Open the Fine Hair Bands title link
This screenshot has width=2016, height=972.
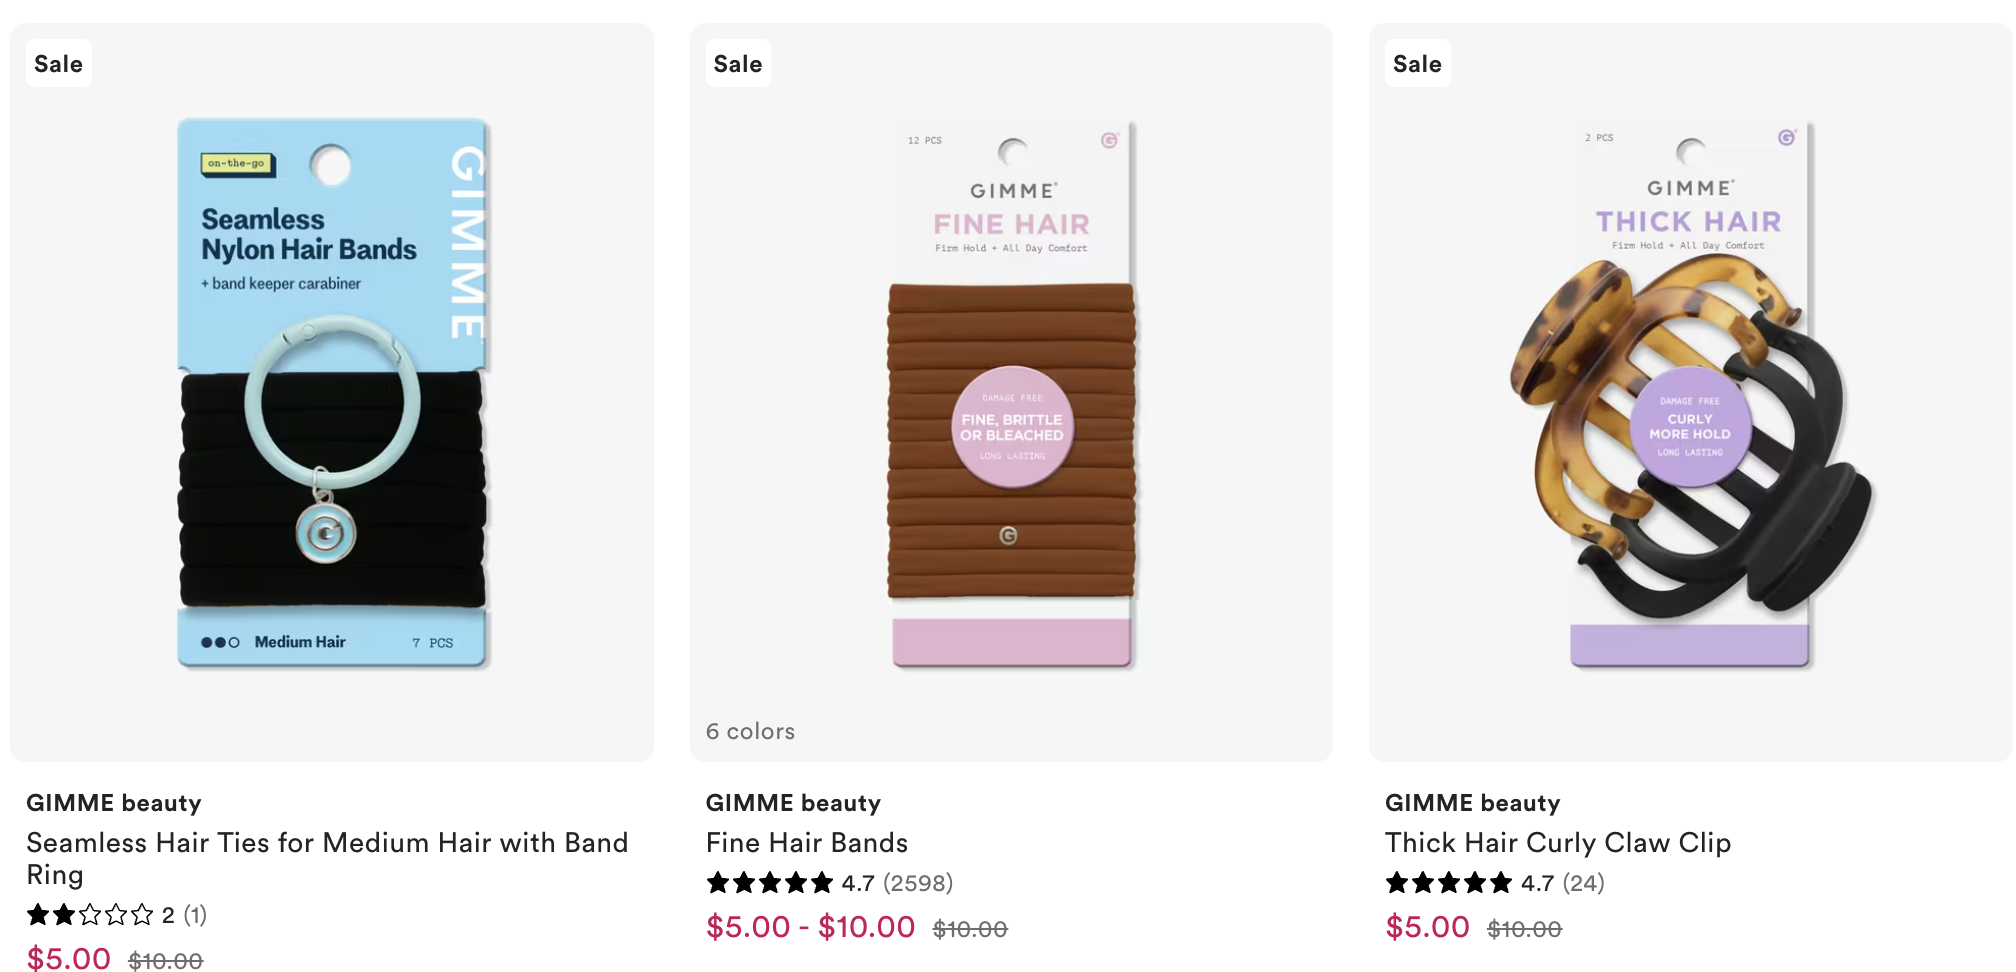807,843
